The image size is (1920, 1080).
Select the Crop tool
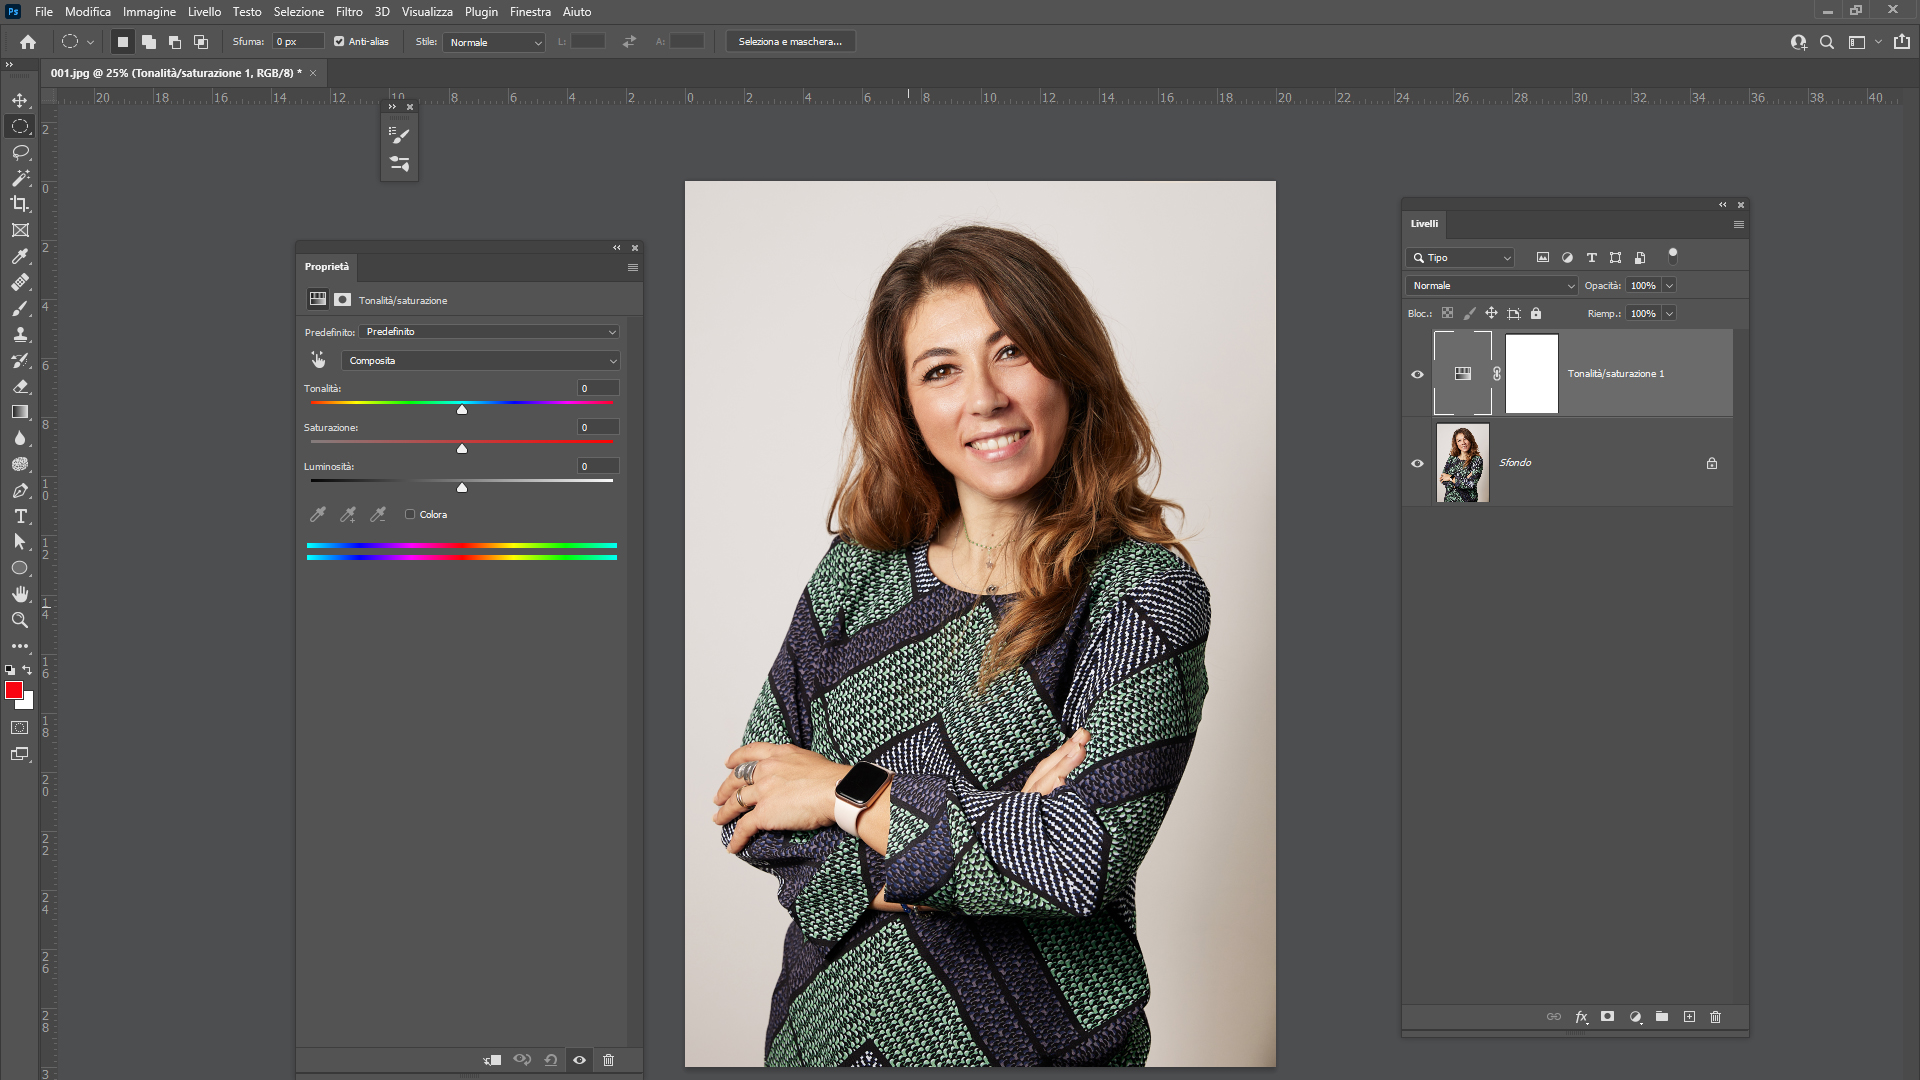pyautogui.click(x=20, y=204)
